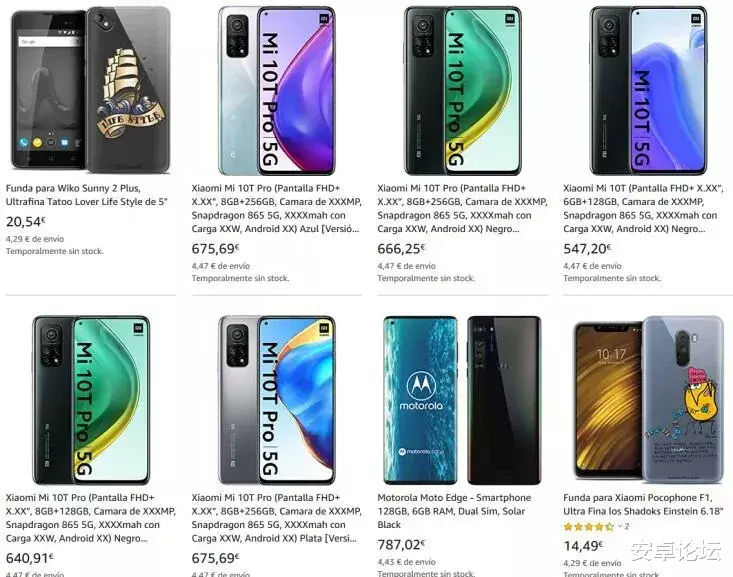Click the 640,91€ Mi 10T Pro price
This screenshot has height=577, width=733.
pos(29,559)
